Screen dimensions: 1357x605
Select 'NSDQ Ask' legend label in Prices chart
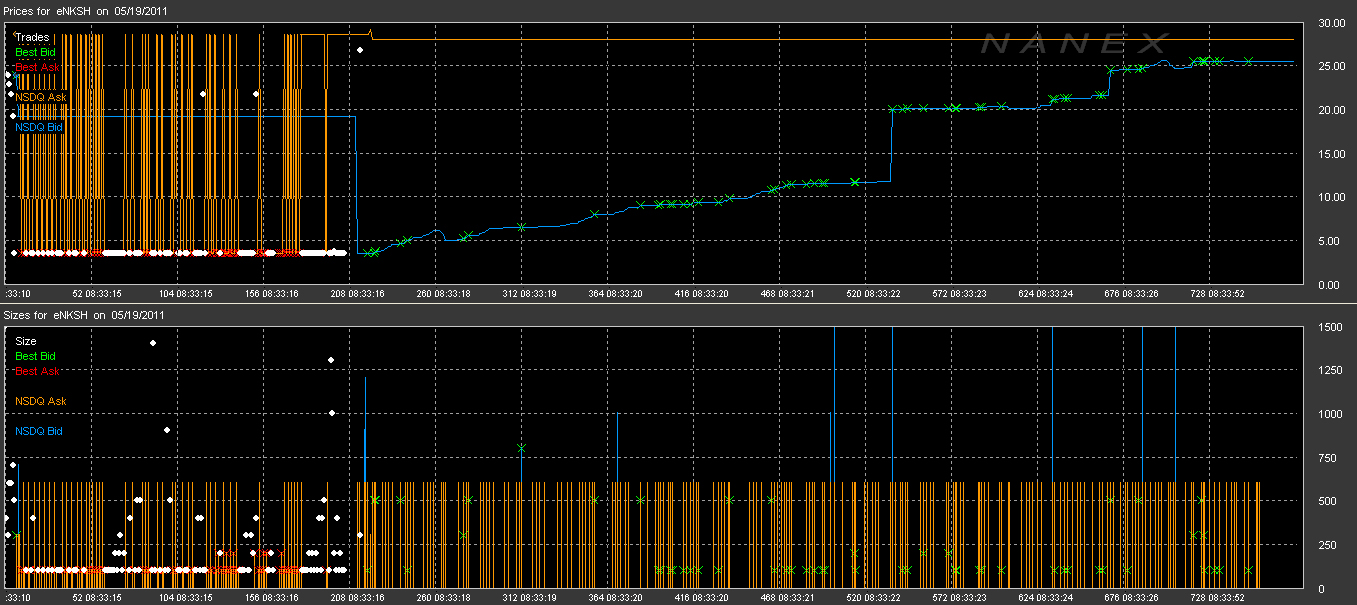coord(40,97)
